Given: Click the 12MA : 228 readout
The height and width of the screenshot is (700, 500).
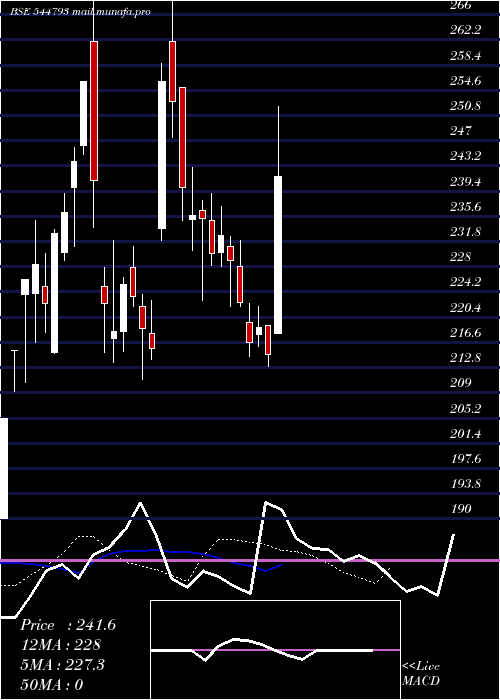Looking at the screenshot, I should click(x=61, y=645).
